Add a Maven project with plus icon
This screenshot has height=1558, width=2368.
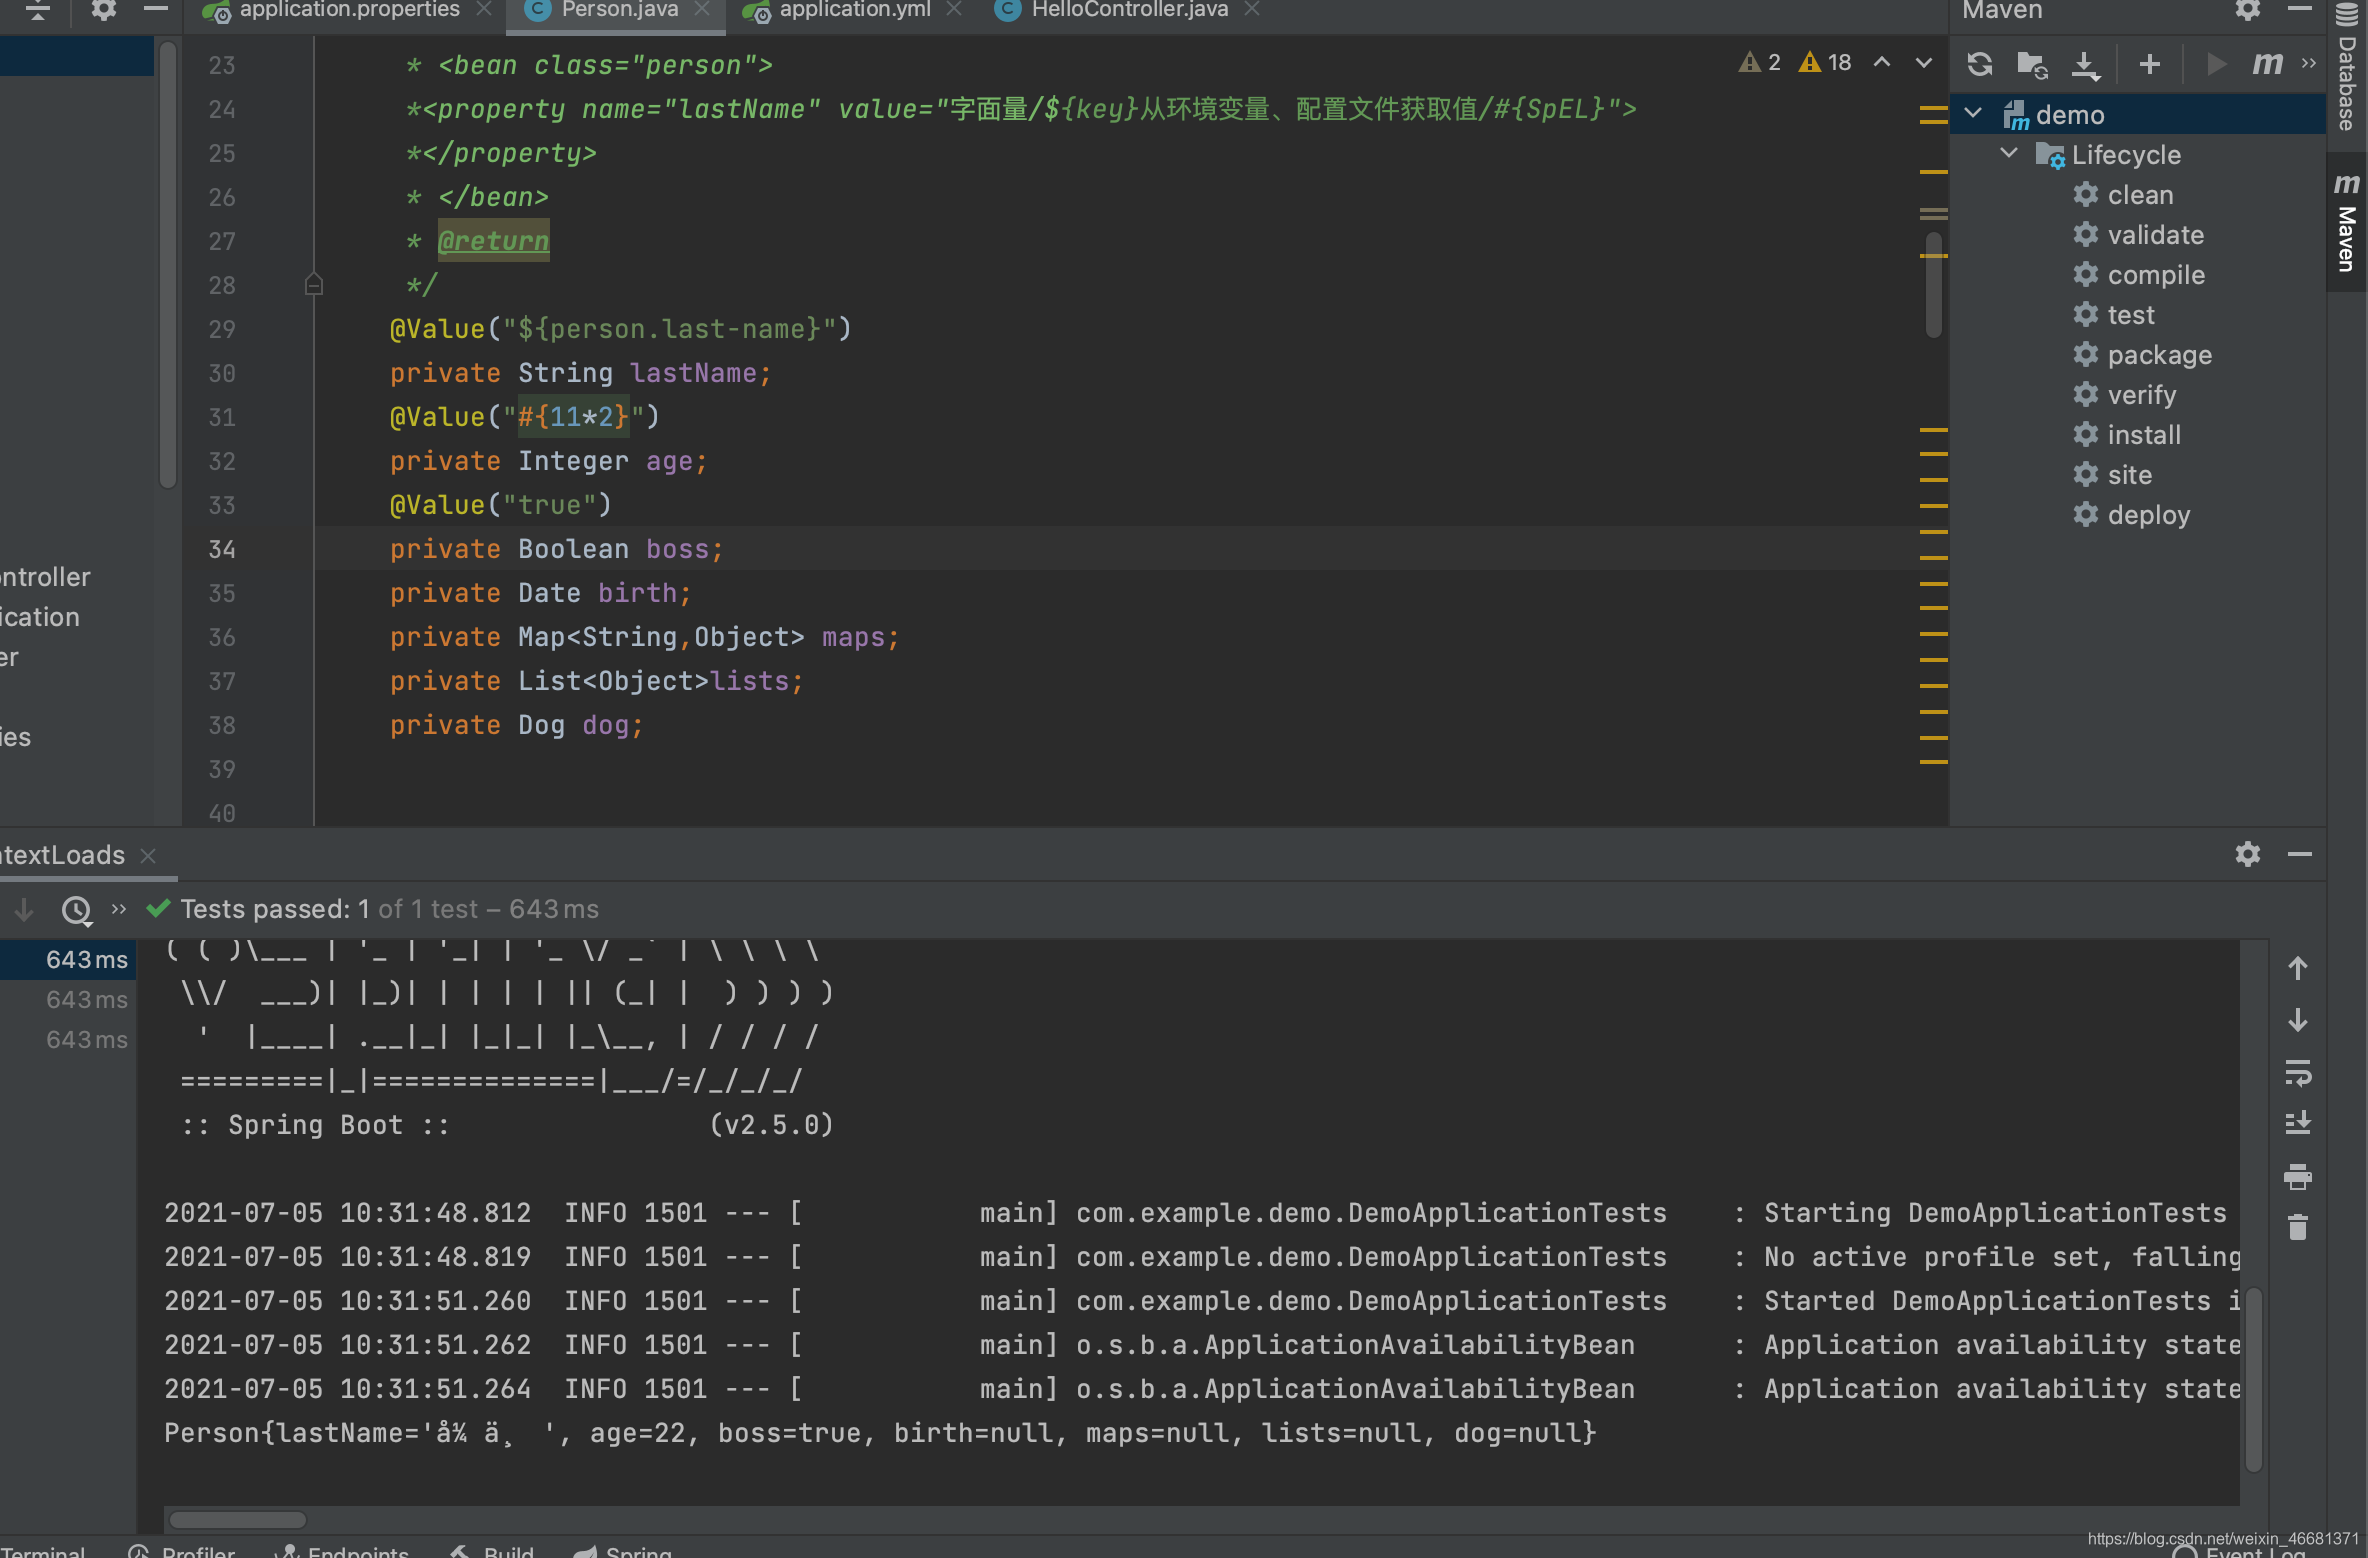click(2150, 64)
